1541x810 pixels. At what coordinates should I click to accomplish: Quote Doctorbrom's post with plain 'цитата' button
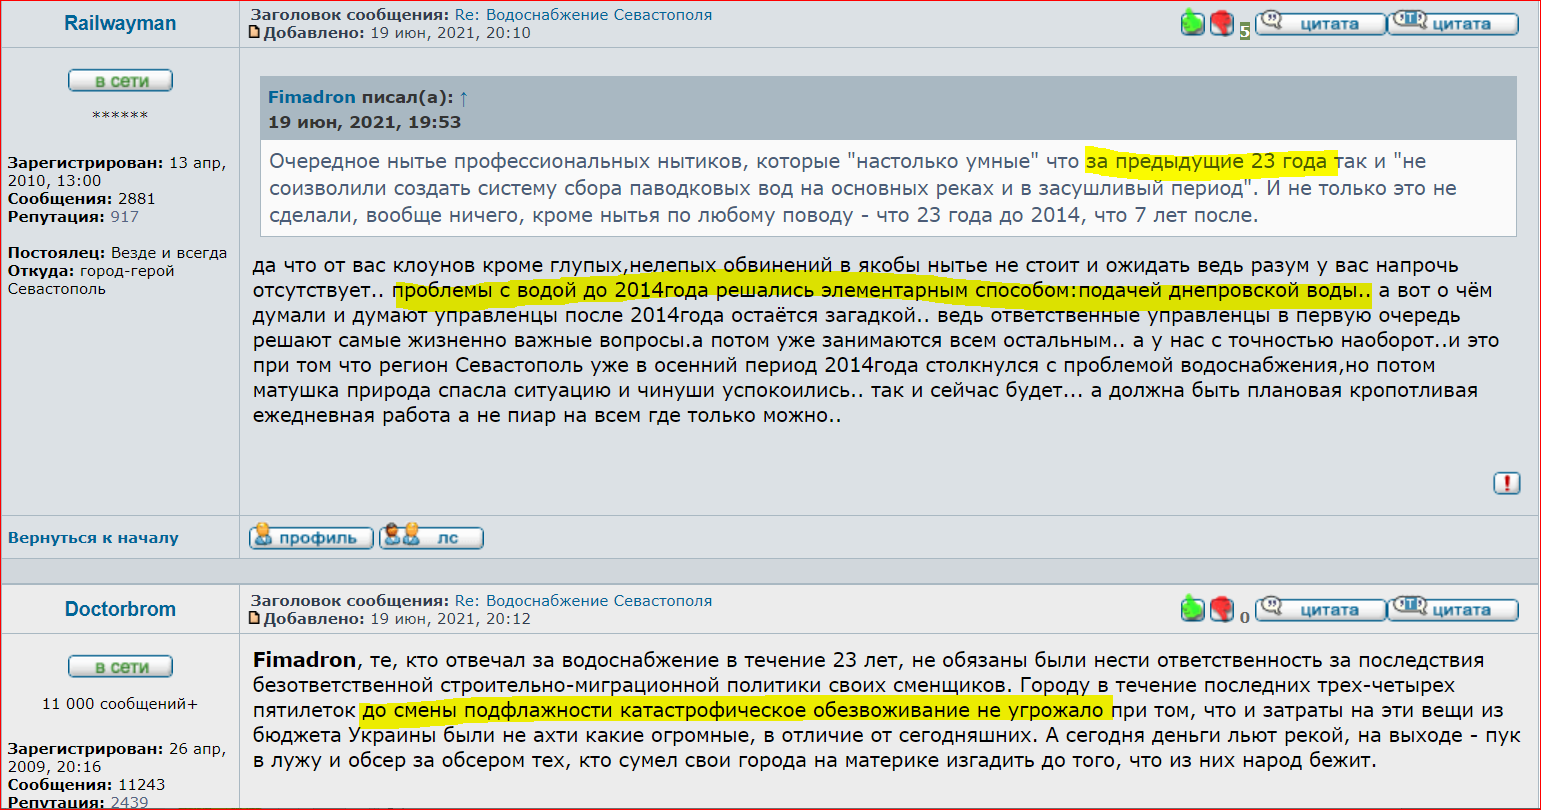[1320, 609]
